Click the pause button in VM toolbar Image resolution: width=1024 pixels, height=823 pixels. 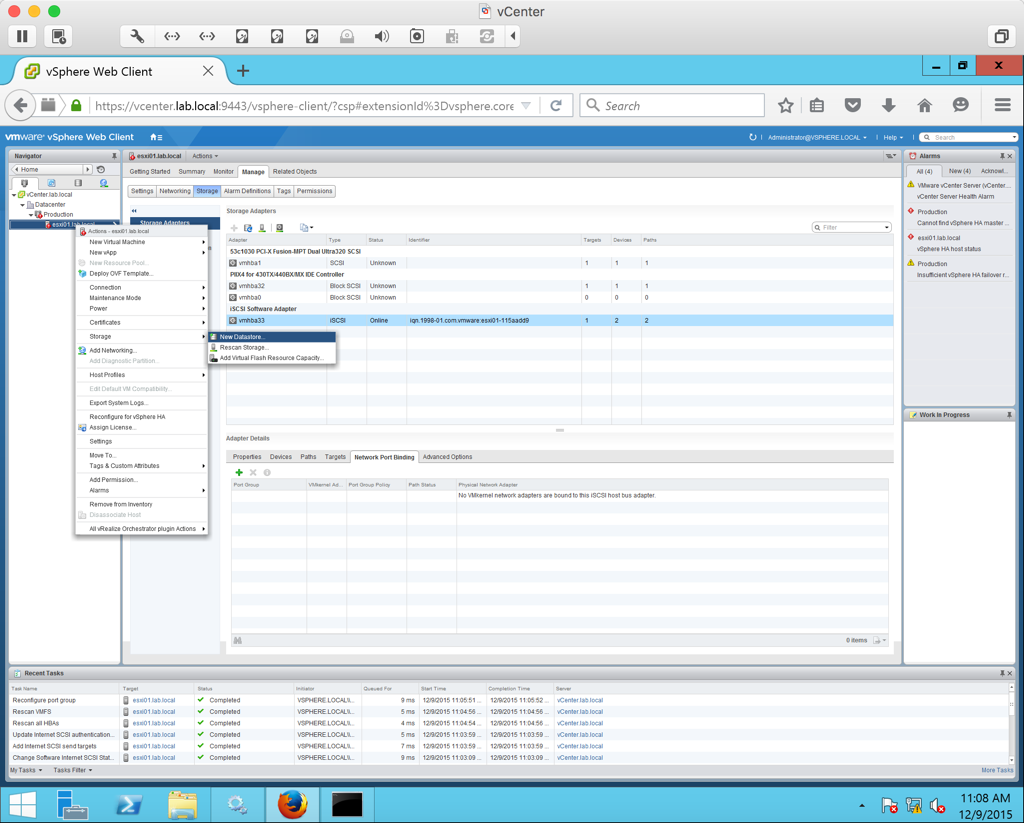pos(22,36)
